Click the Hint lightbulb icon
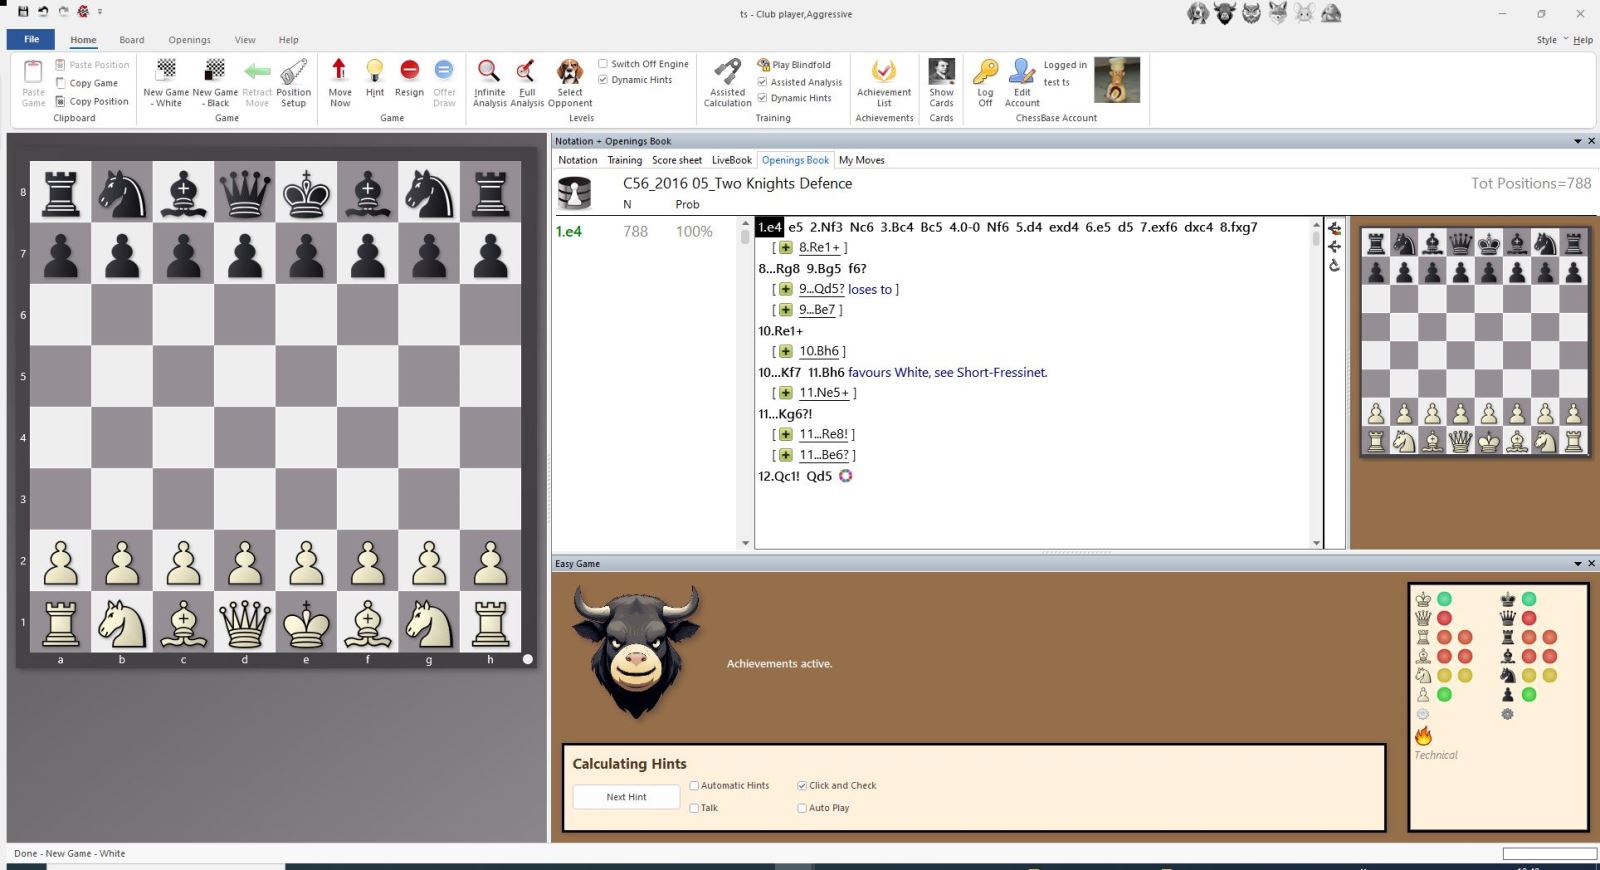Screen dimensions: 1600x870 374,72
